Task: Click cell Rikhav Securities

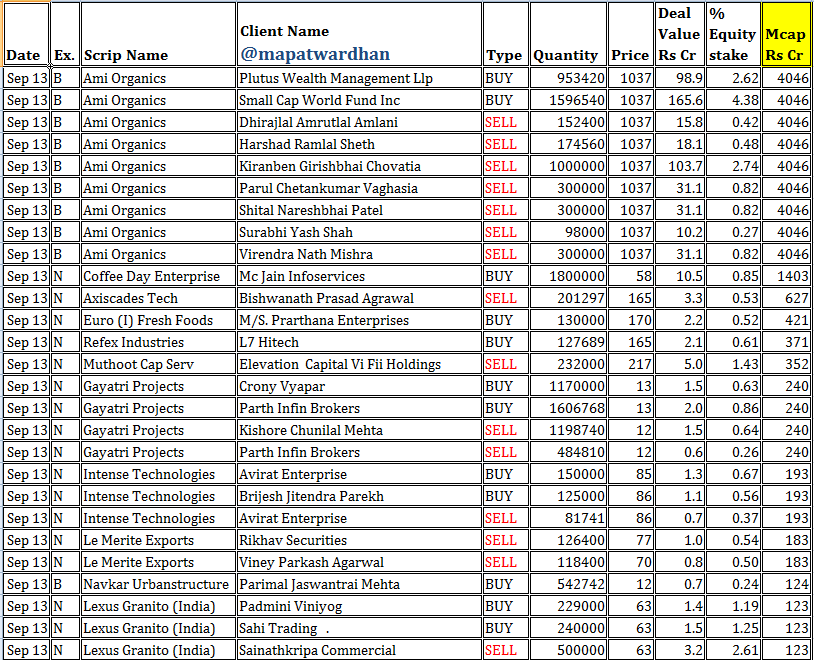Action: click(359, 540)
